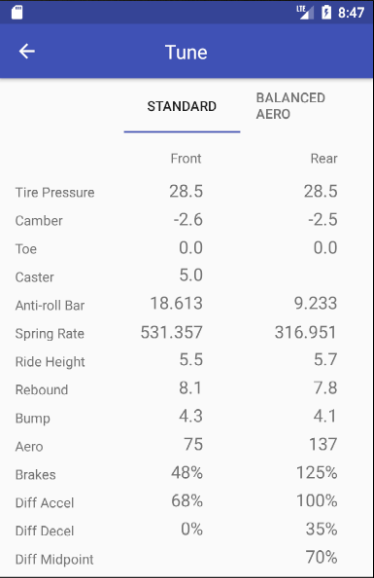Image resolution: width=374 pixels, height=578 pixels.
Task: Tap rear Spring Rate value 316.951
Action: [306, 332]
